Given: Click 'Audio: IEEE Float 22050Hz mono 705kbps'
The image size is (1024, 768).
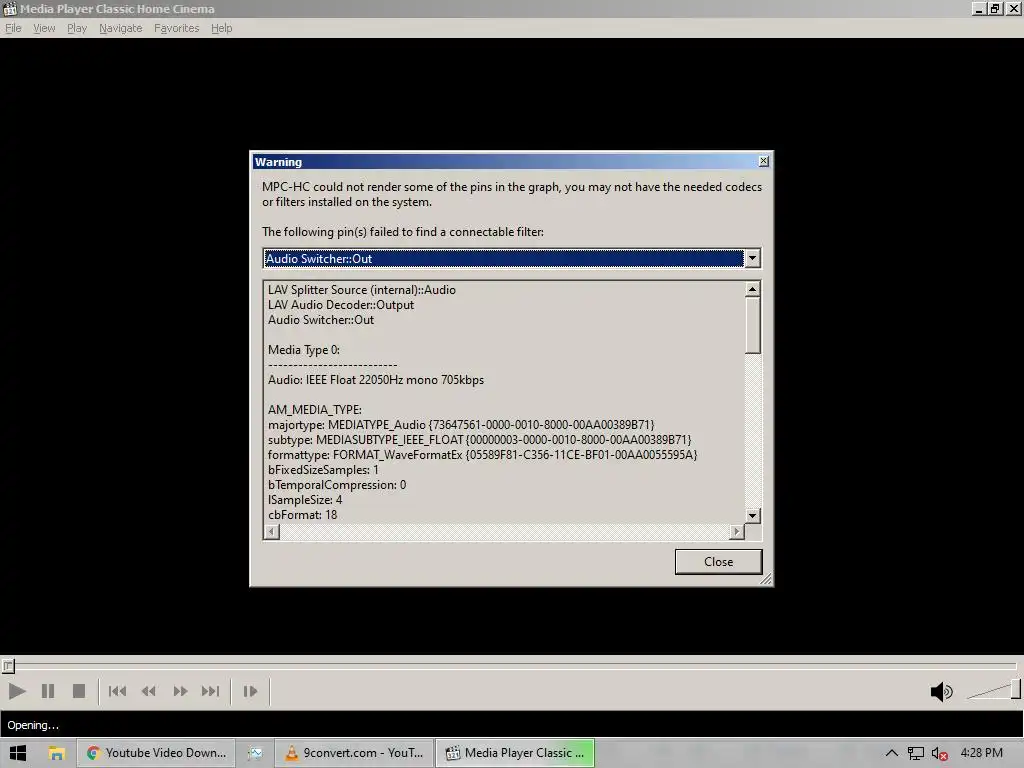Looking at the screenshot, I should (x=376, y=380).
